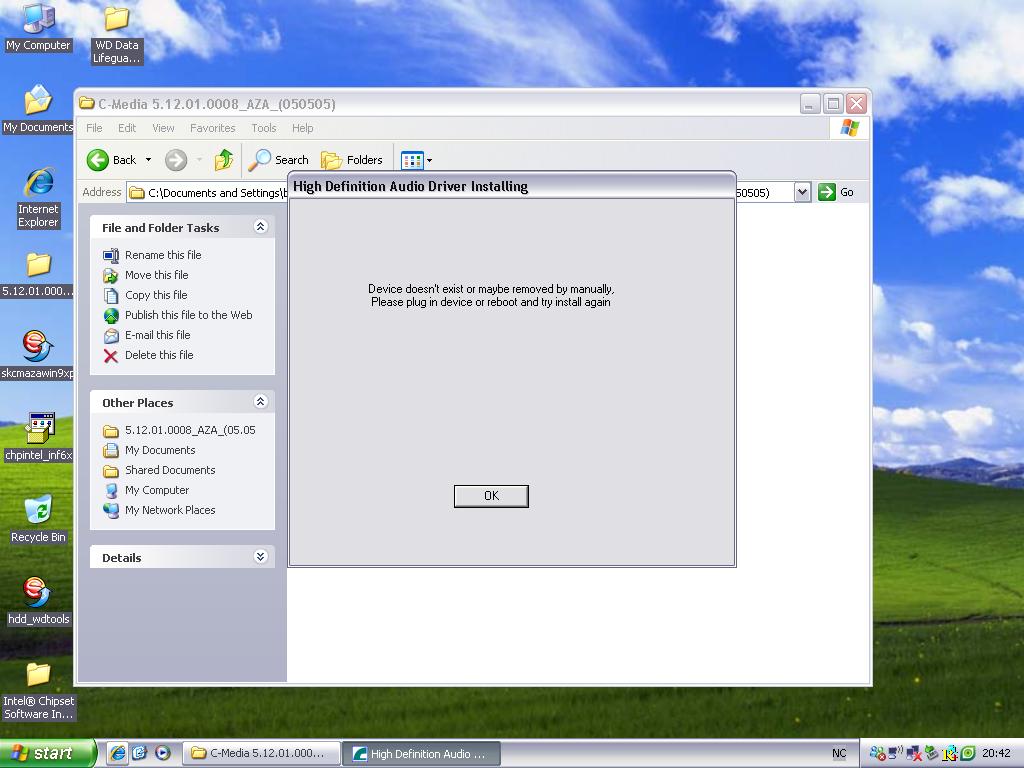The image size is (1024, 768).
Task: Click into the Address bar path field
Action: 208,193
